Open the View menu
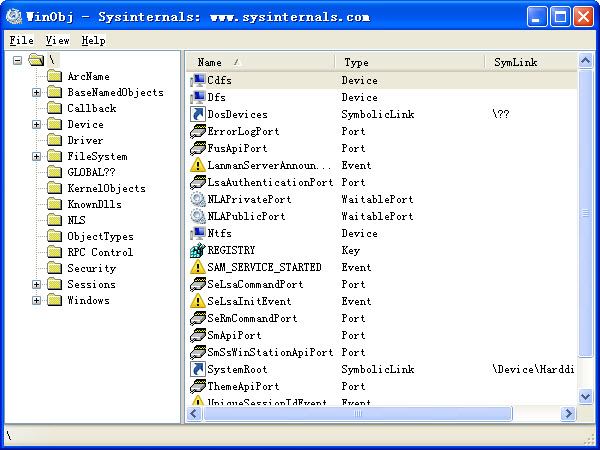Screen dimensions: 600x450 (x=57, y=40)
